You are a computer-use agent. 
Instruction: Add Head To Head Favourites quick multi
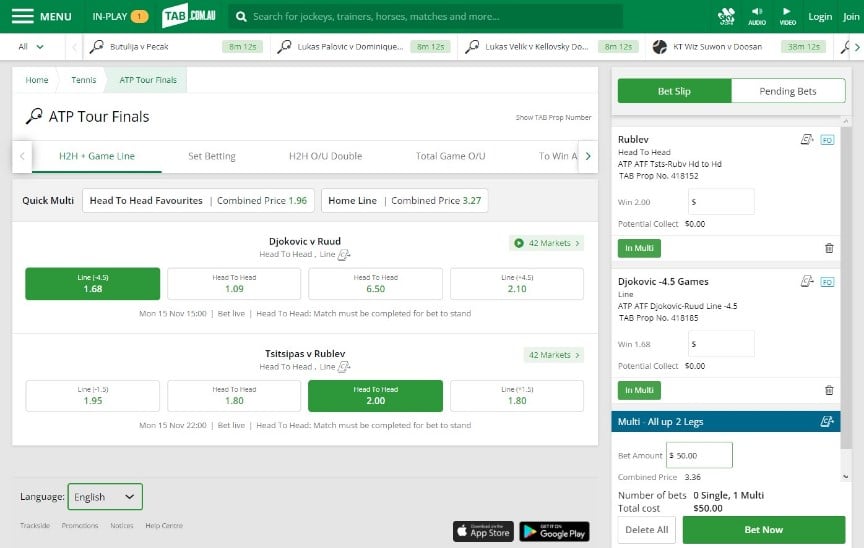click(198, 200)
